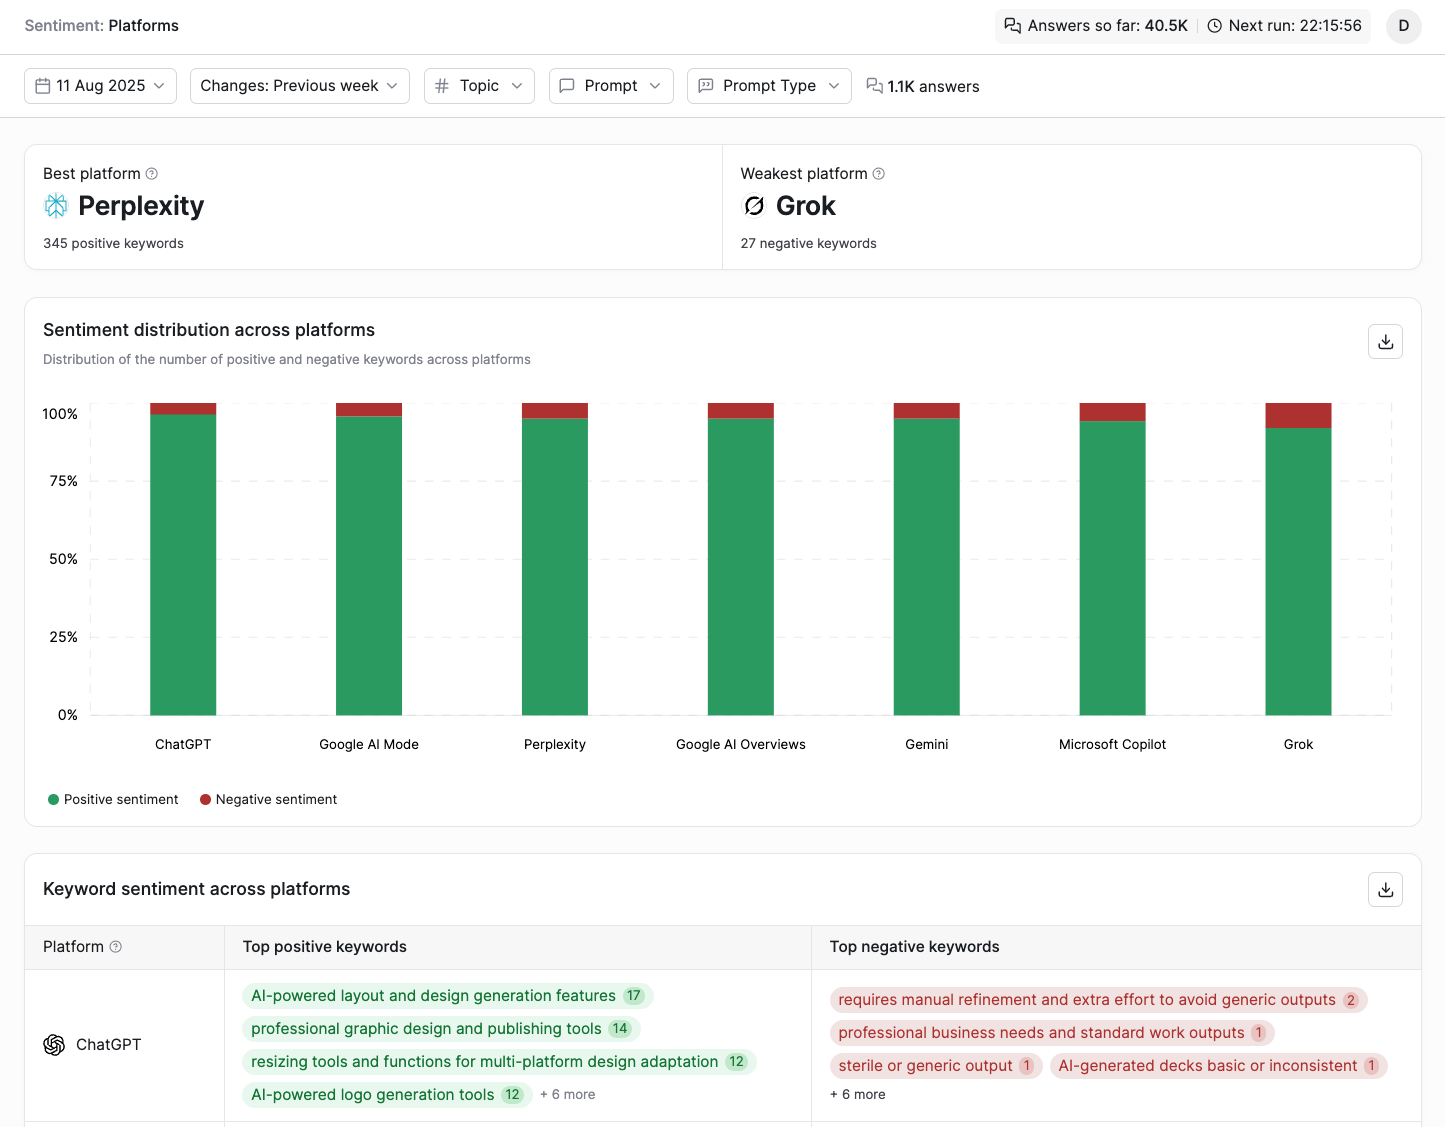
Task: Open the Prompt Type filter dropdown
Action: point(769,86)
